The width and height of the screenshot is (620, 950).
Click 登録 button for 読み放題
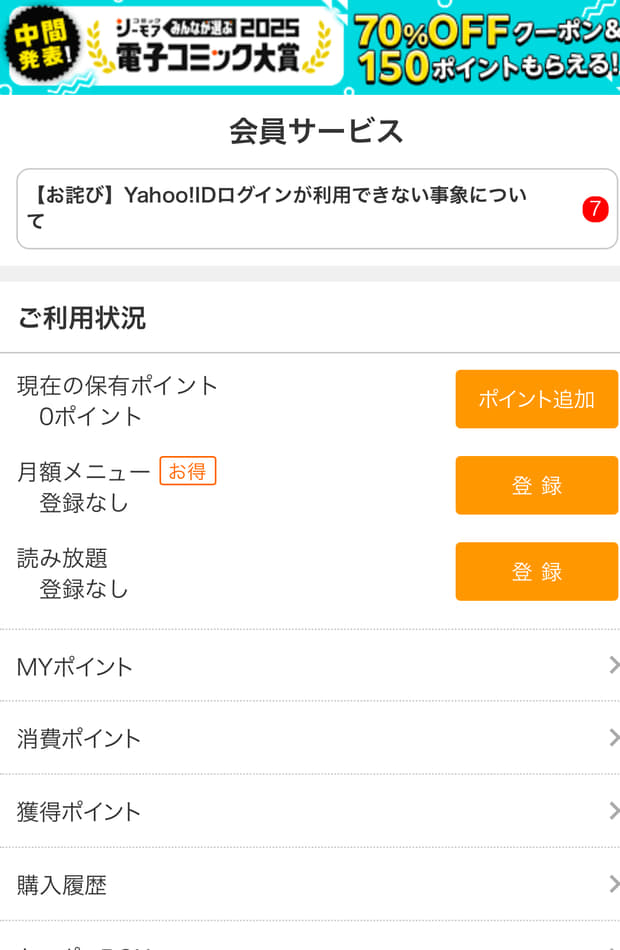click(536, 571)
